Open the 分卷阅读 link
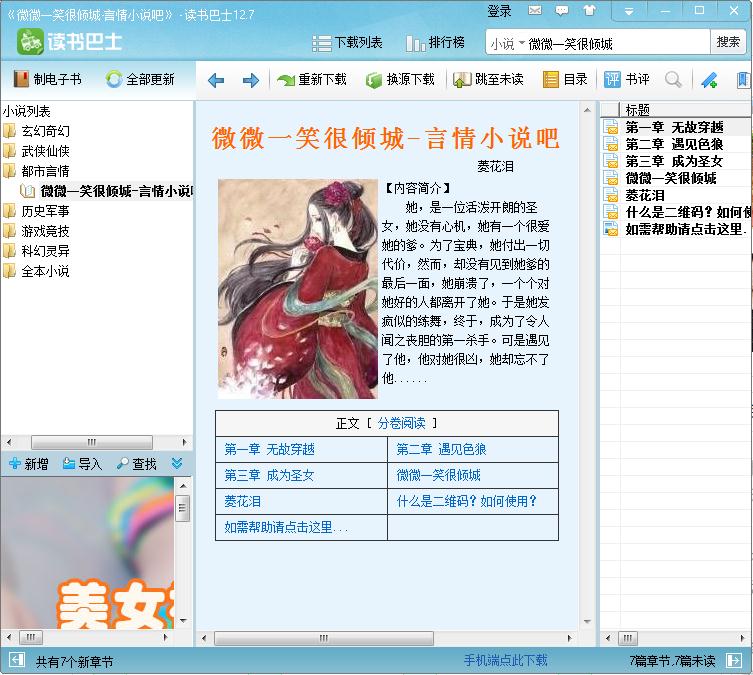 (401, 423)
